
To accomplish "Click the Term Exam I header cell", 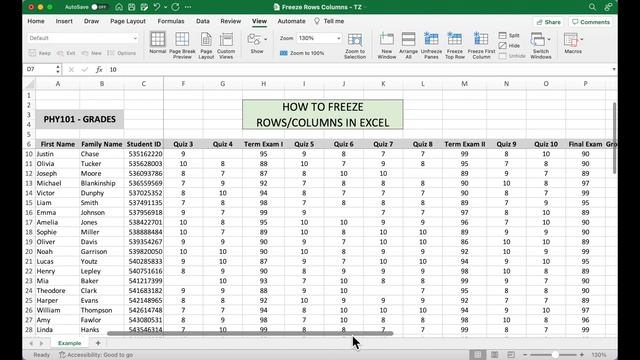I will coord(263,144).
